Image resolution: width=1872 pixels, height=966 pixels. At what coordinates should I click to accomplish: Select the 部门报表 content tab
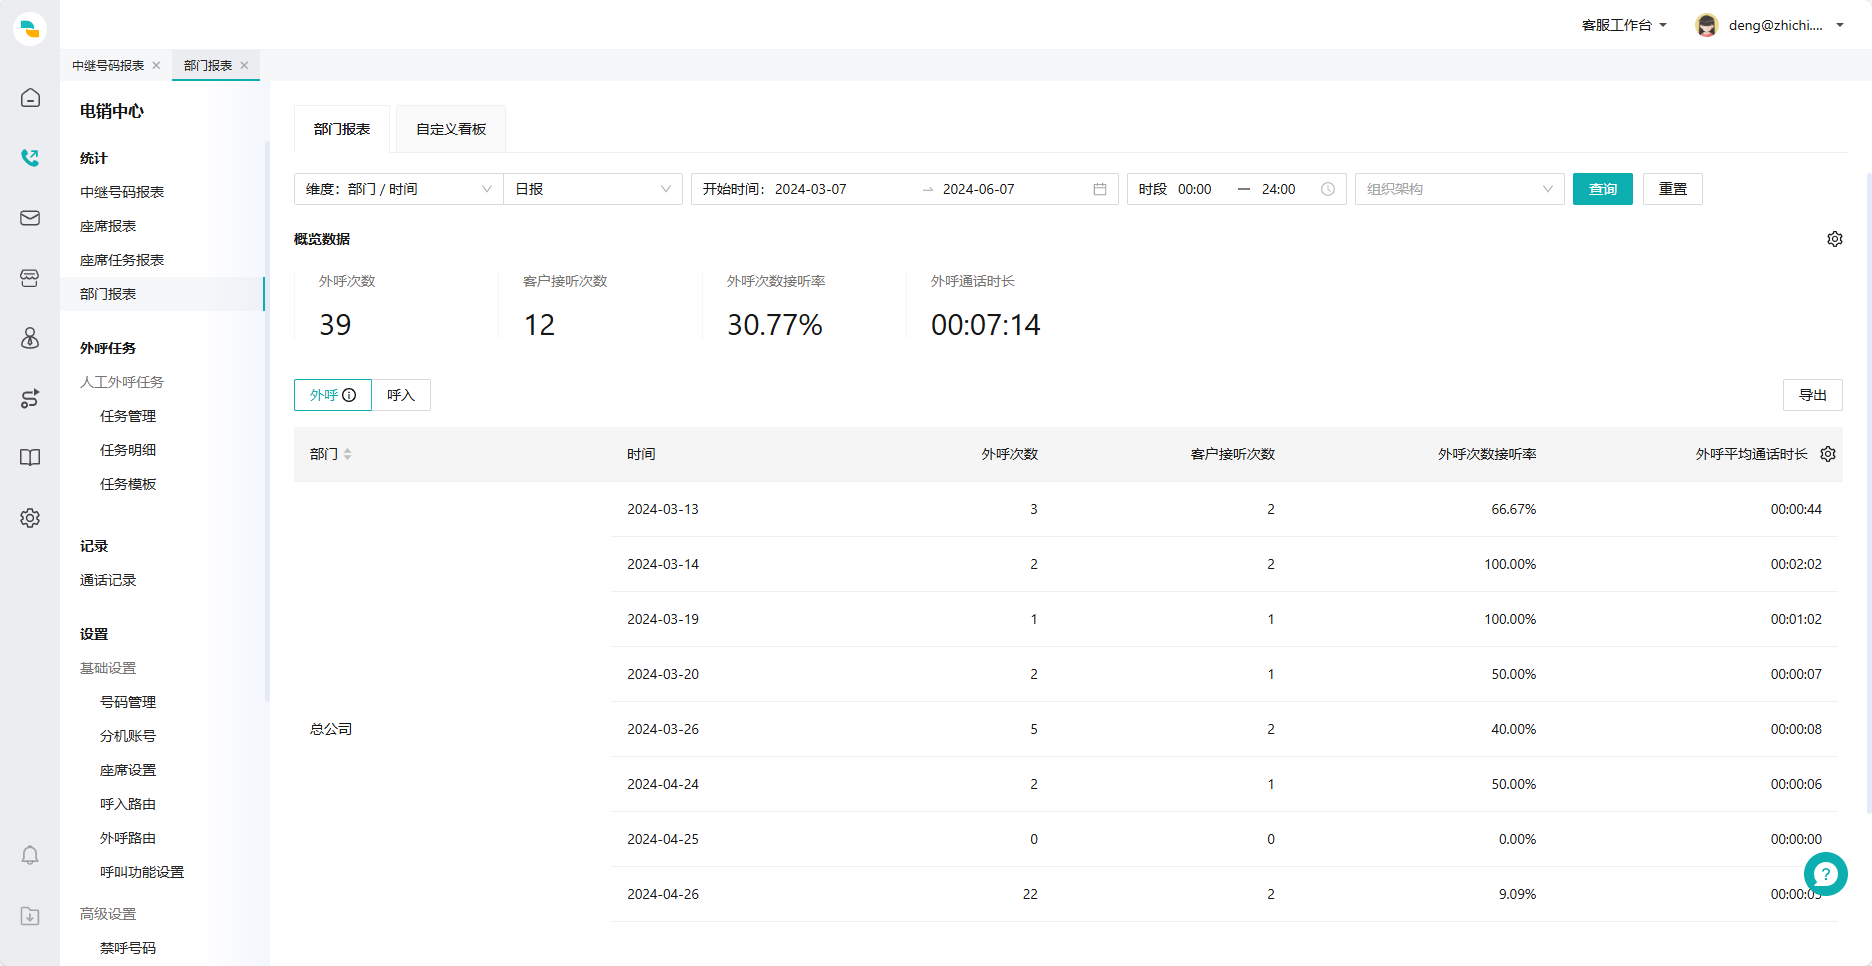[x=342, y=129]
